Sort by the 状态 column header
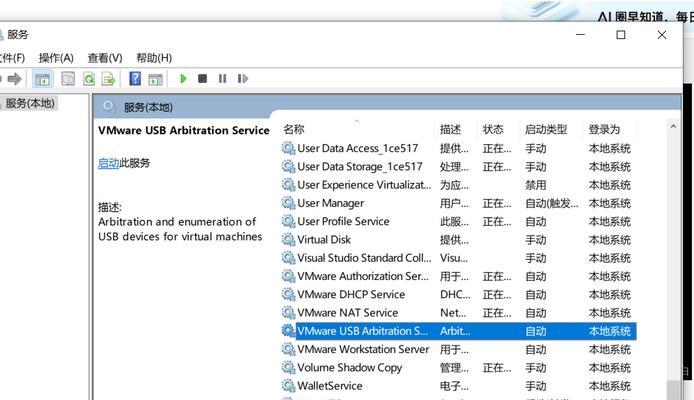Image resolution: width=694 pixels, height=400 pixels. 493,129
